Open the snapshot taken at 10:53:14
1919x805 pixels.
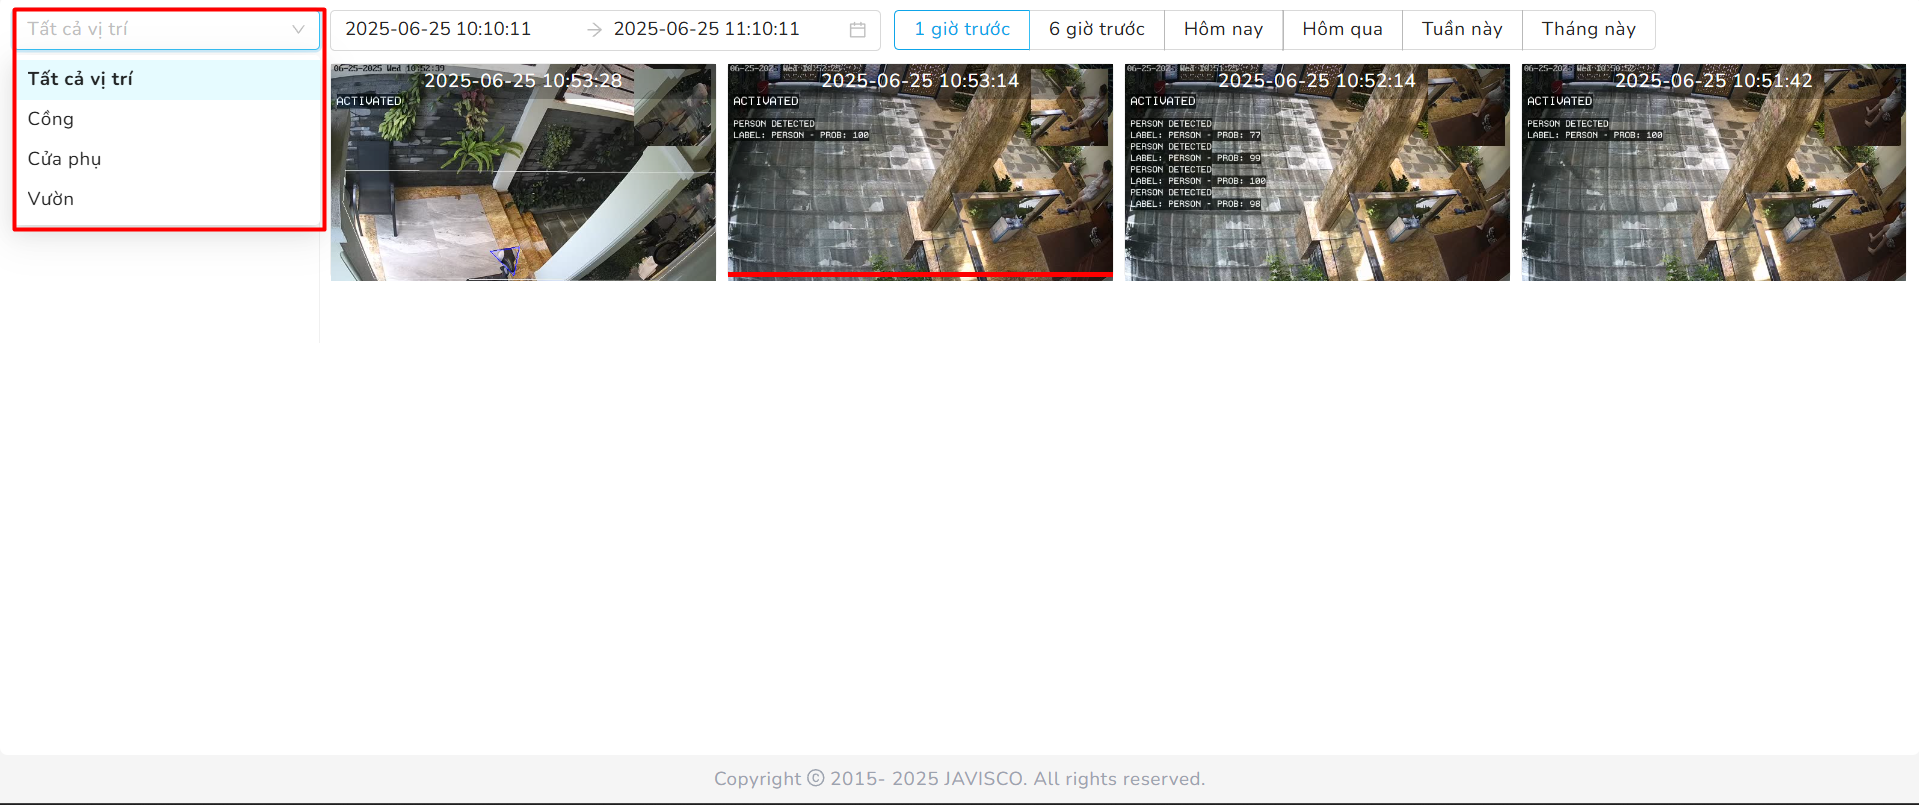pos(920,172)
